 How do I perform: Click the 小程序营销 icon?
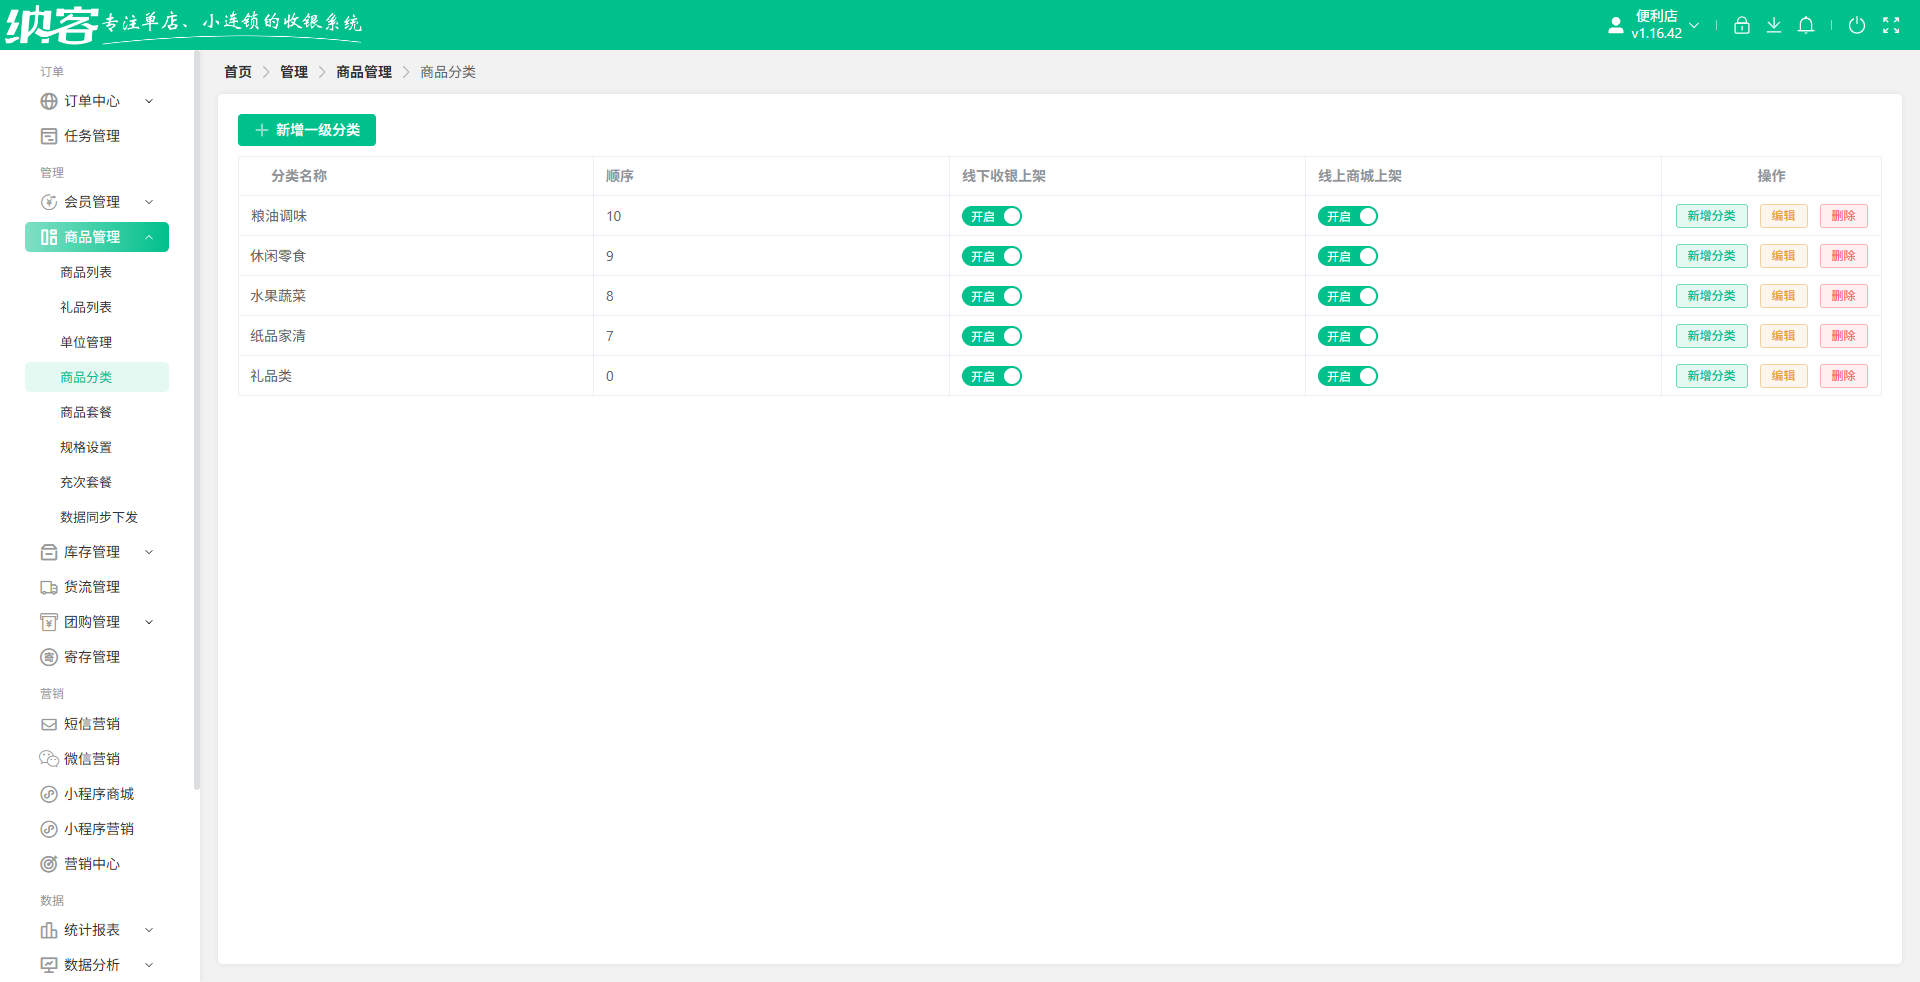pos(49,829)
